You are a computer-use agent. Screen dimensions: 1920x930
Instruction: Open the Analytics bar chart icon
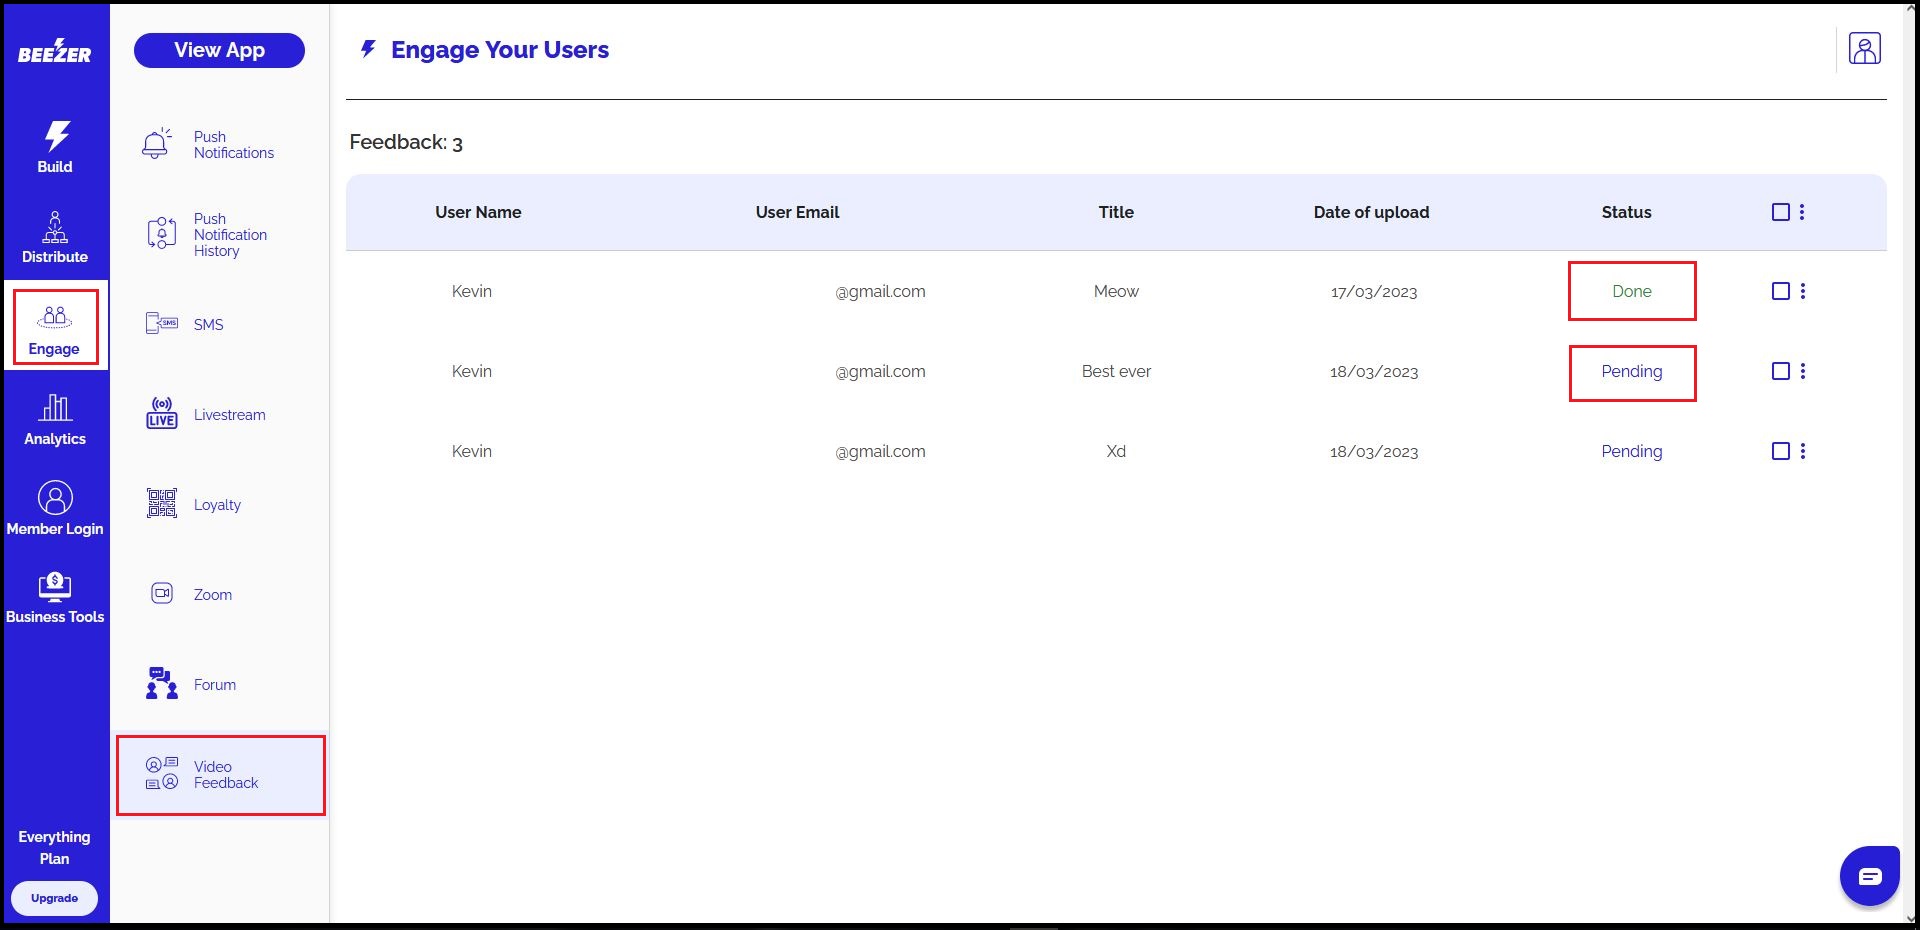coord(55,407)
